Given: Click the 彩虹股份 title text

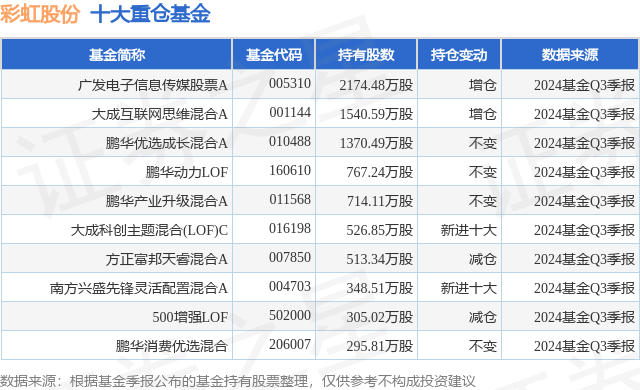Looking at the screenshot, I should (40, 14).
